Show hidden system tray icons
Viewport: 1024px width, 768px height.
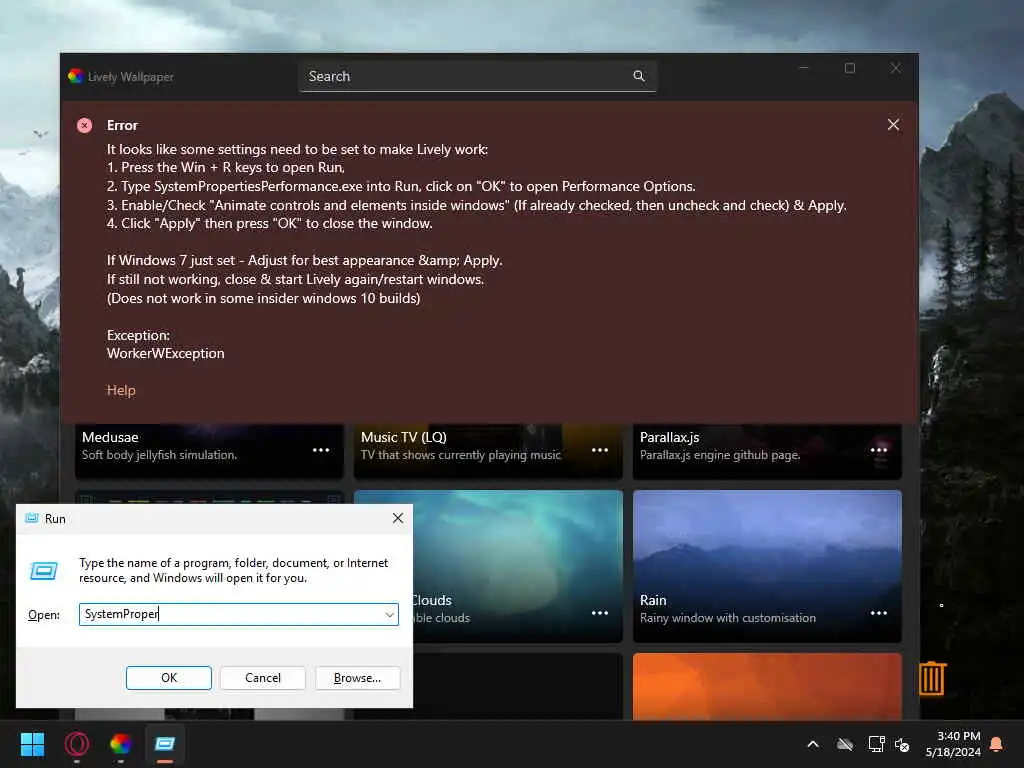pos(813,744)
